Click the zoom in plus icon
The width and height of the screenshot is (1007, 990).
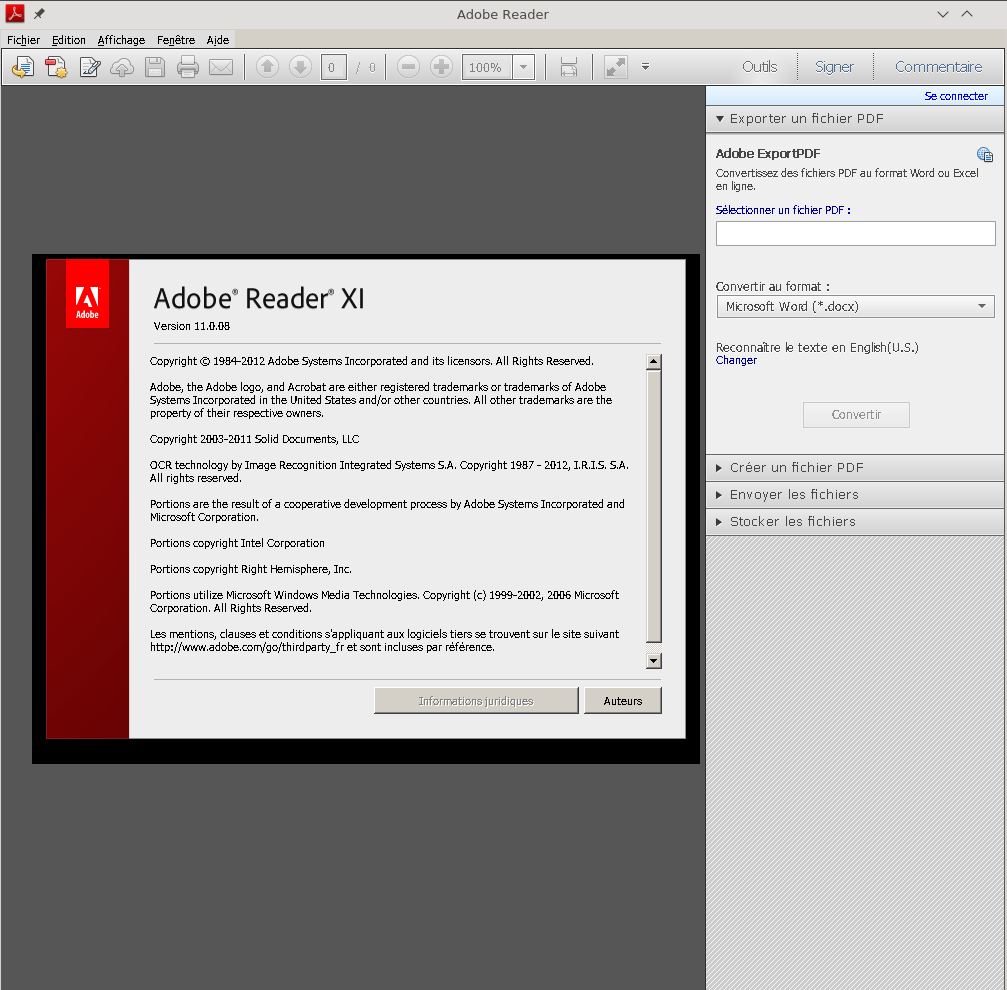[441, 67]
